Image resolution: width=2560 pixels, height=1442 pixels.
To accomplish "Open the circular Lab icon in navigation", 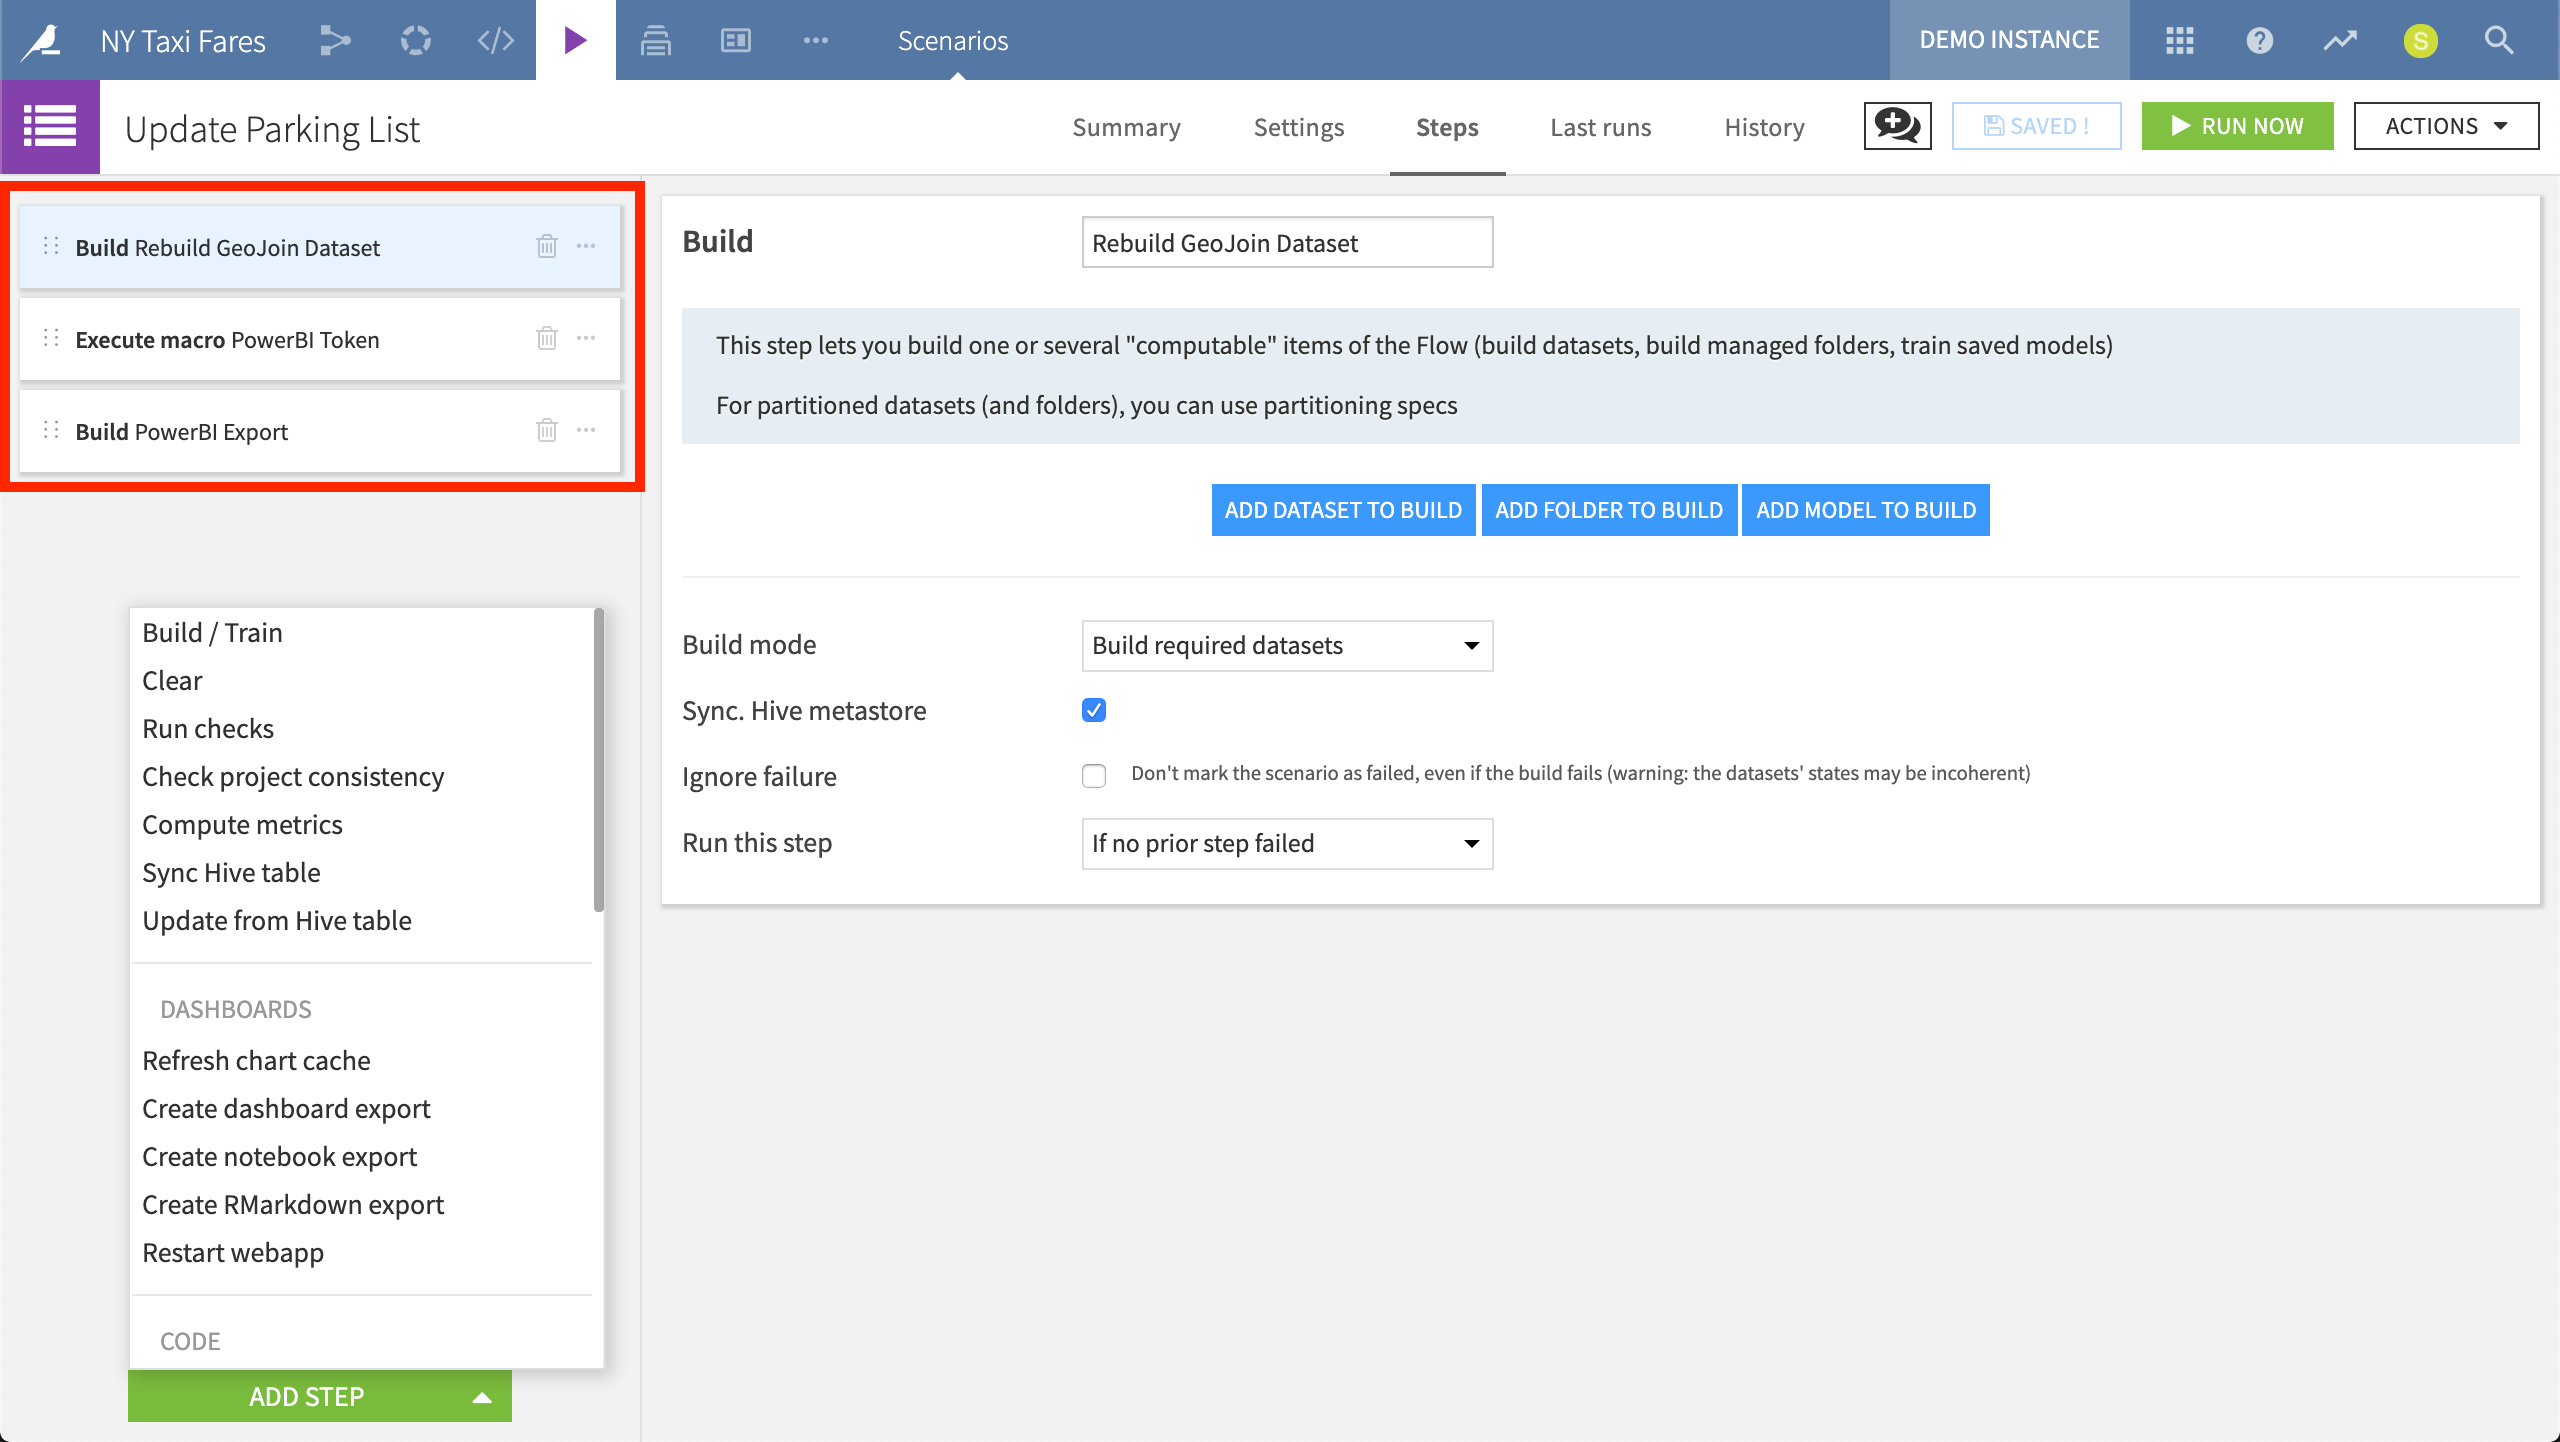I will 416,40.
